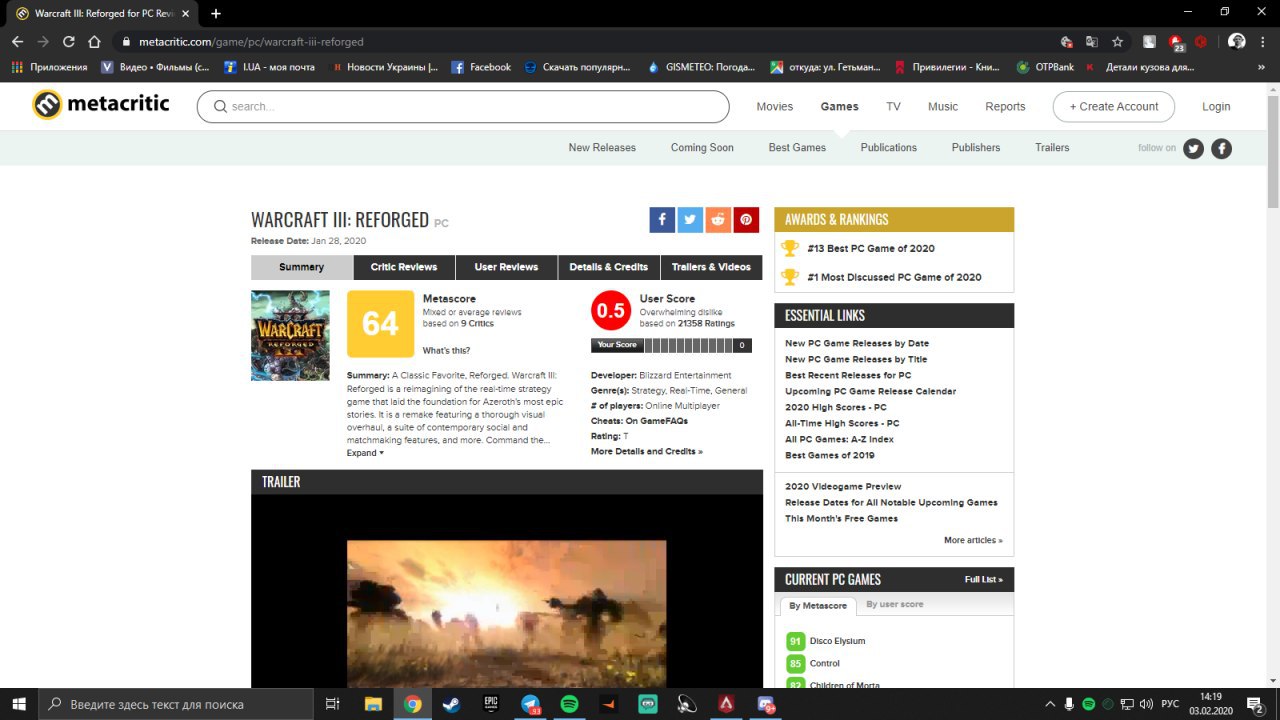Follow Metacritic on Twitter in header
The width and height of the screenshot is (1280, 720).
point(1193,149)
